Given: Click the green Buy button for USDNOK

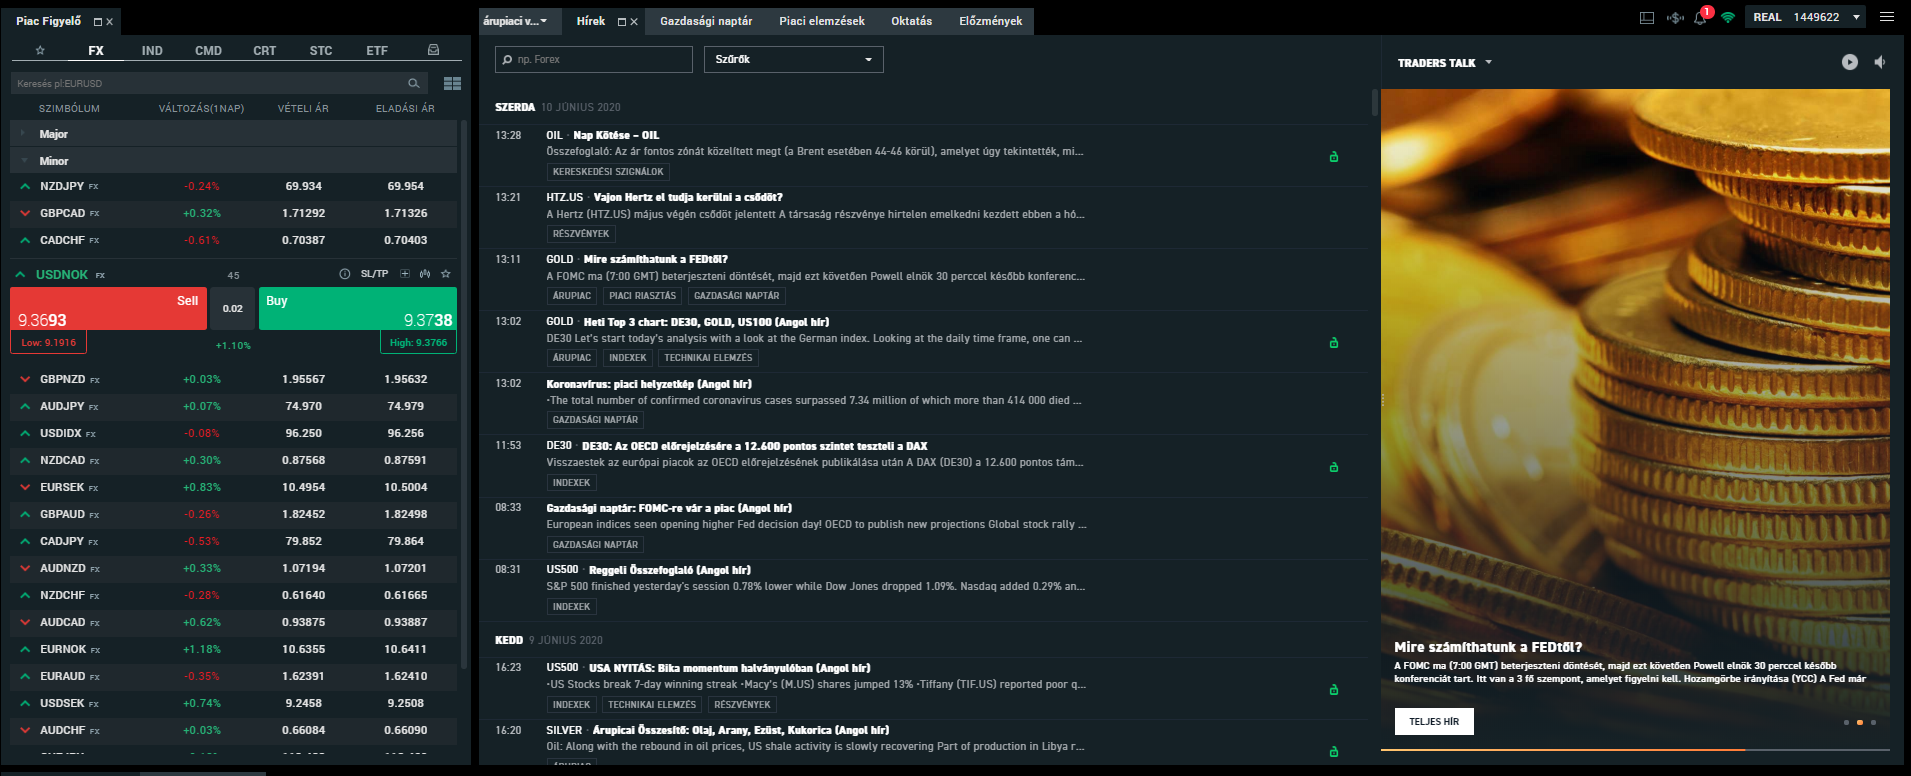Looking at the screenshot, I should click(358, 309).
